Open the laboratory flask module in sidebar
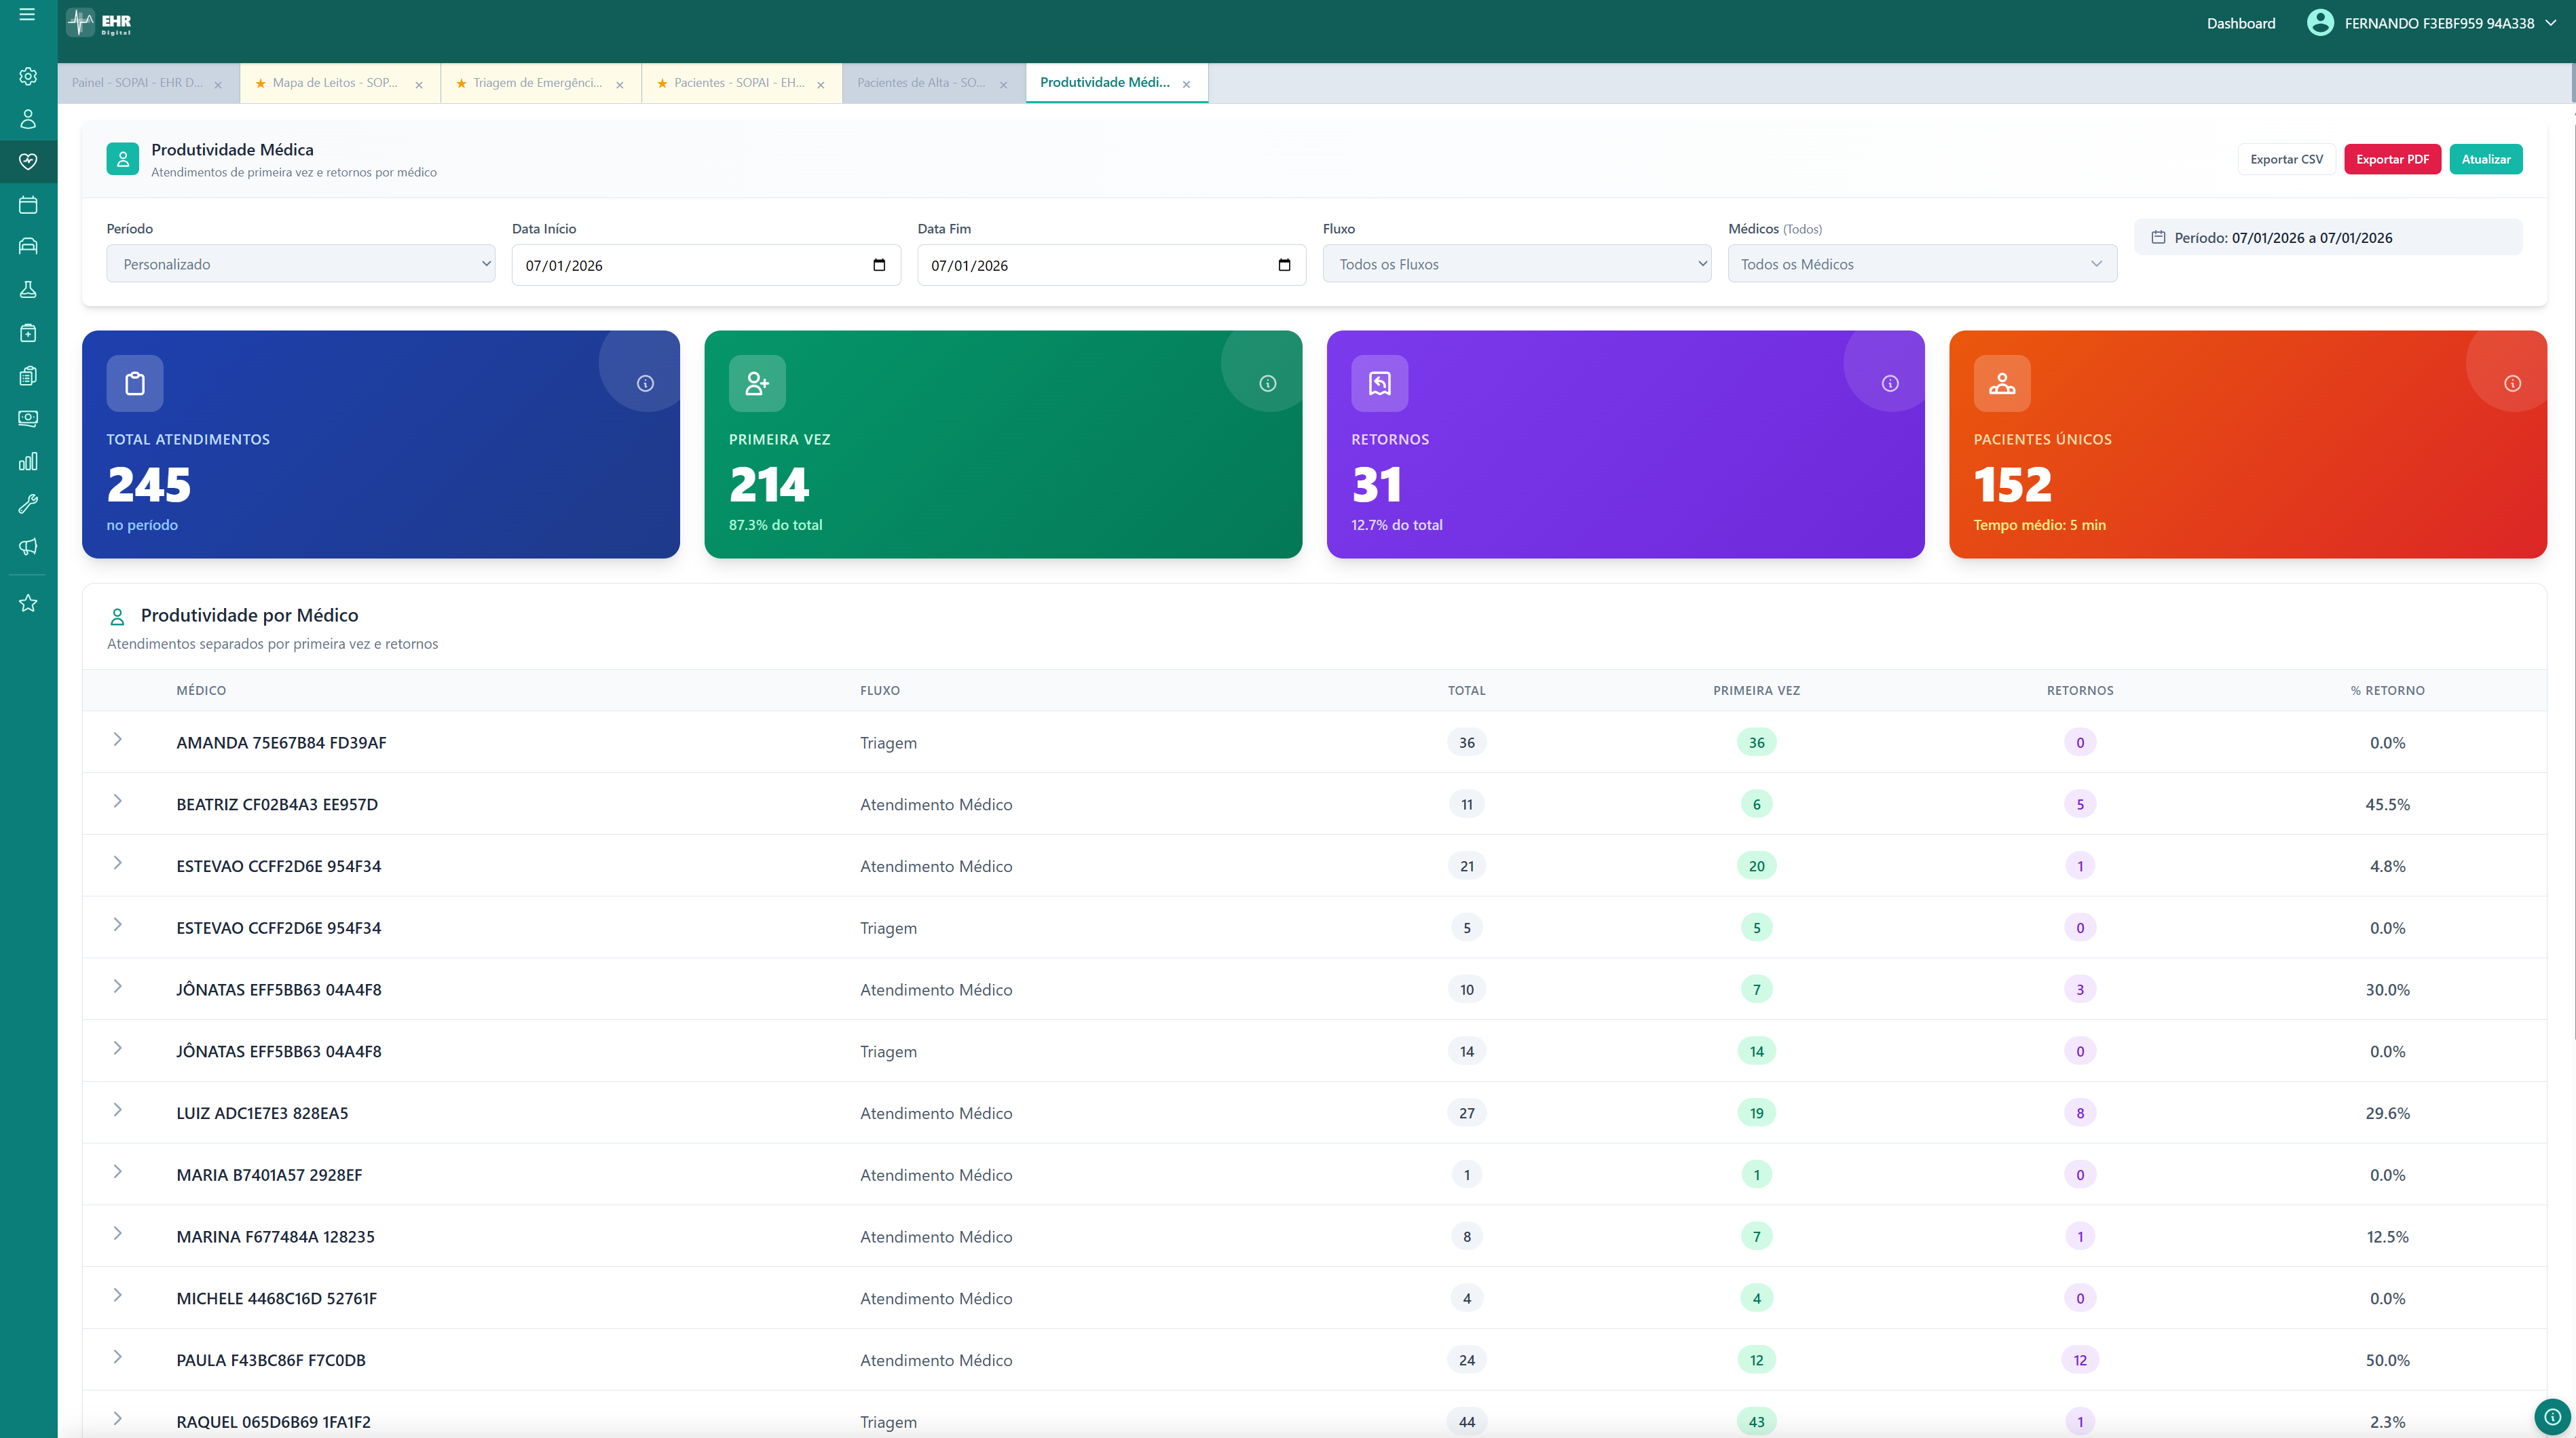 coord(27,289)
